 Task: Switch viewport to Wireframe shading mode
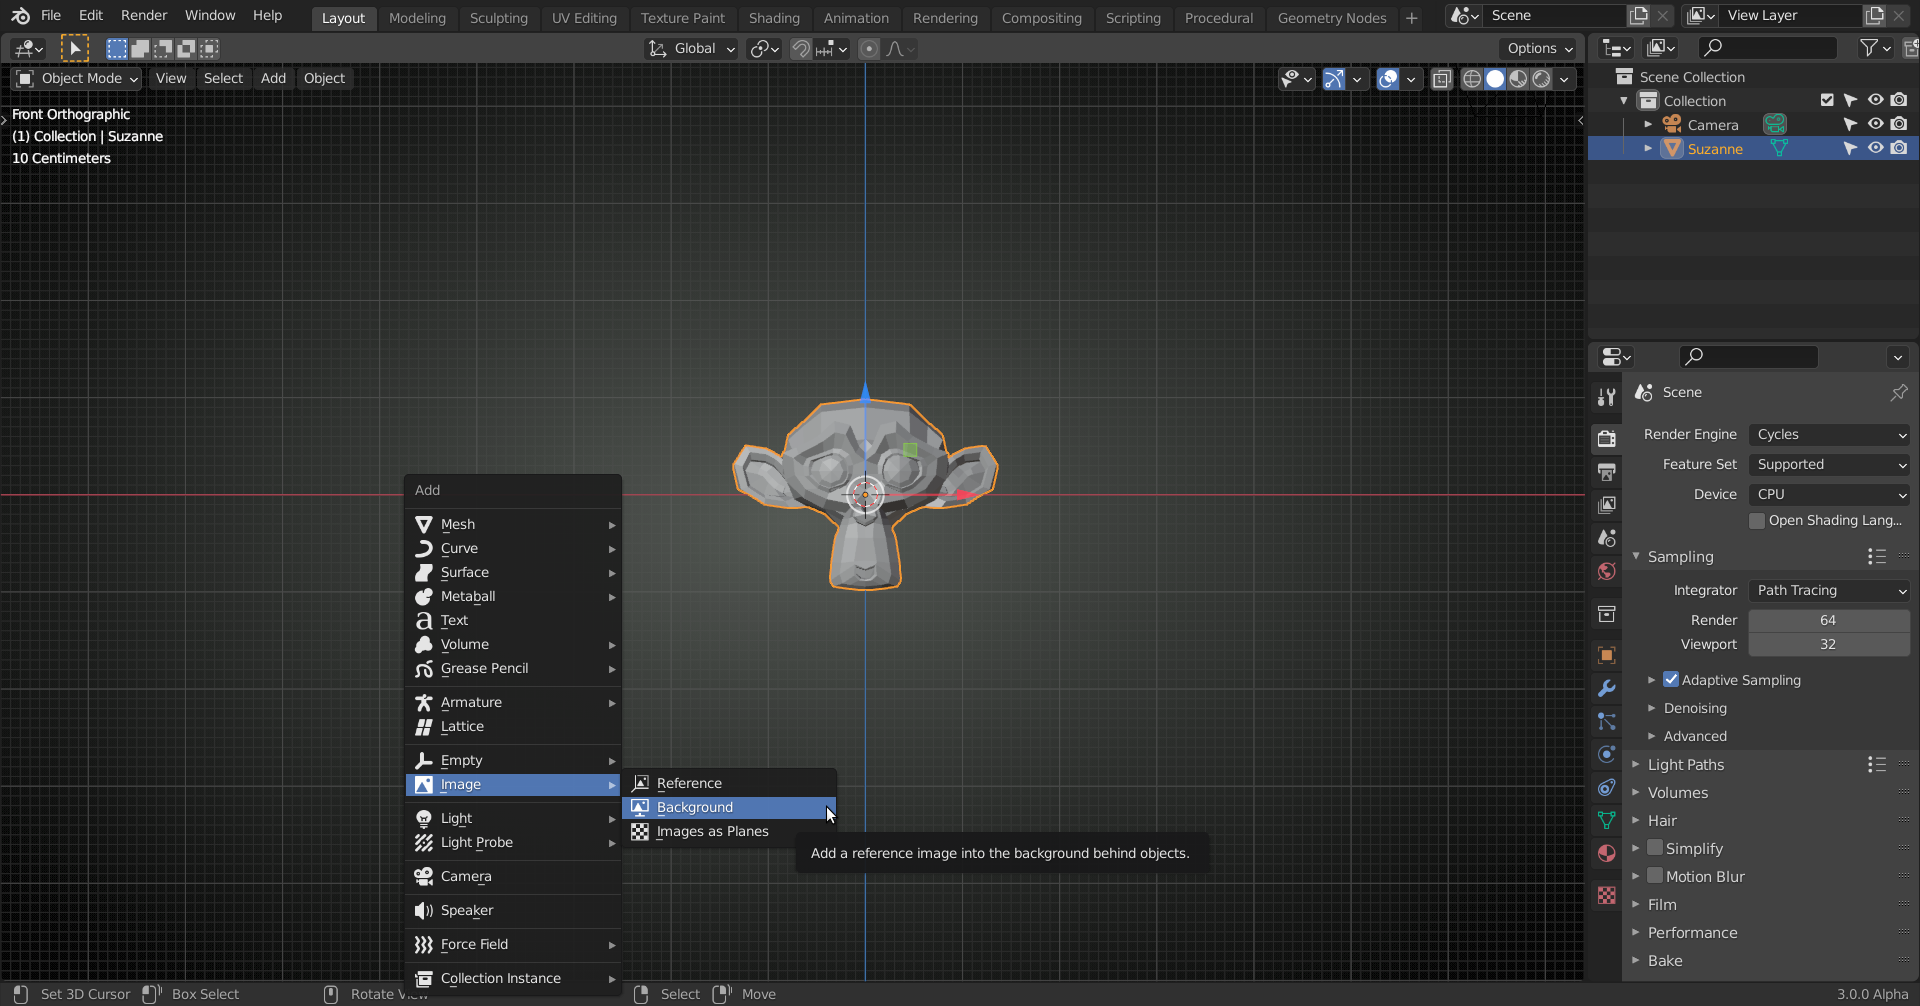pyautogui.click(x=1471, y=78)
